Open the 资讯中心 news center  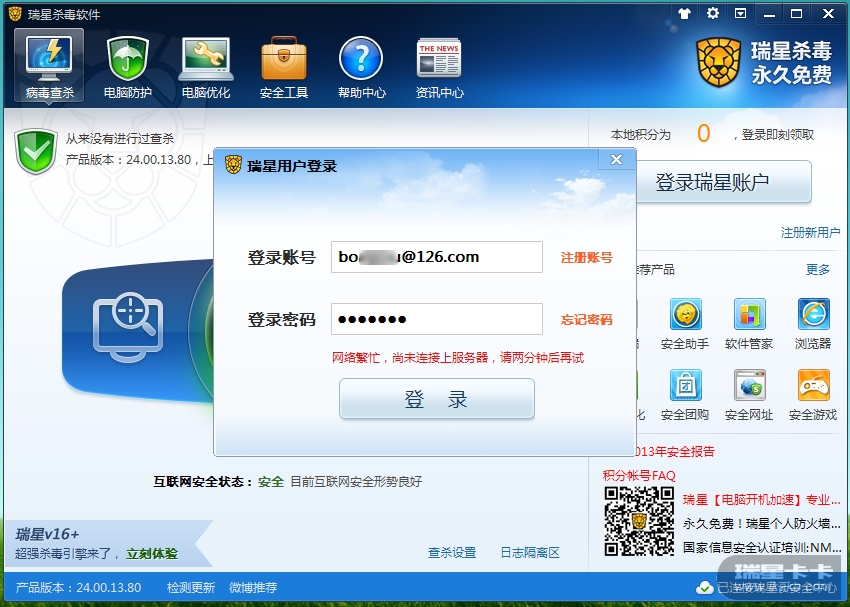(440, 67)
